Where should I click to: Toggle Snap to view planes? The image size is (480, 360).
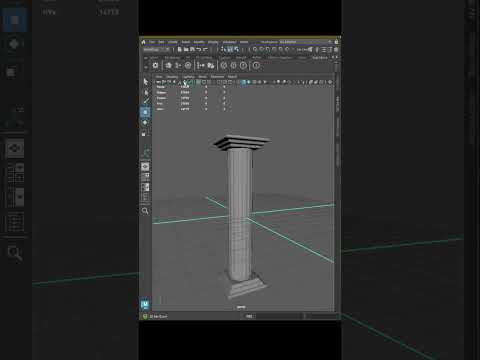click(x=281, y=49)
